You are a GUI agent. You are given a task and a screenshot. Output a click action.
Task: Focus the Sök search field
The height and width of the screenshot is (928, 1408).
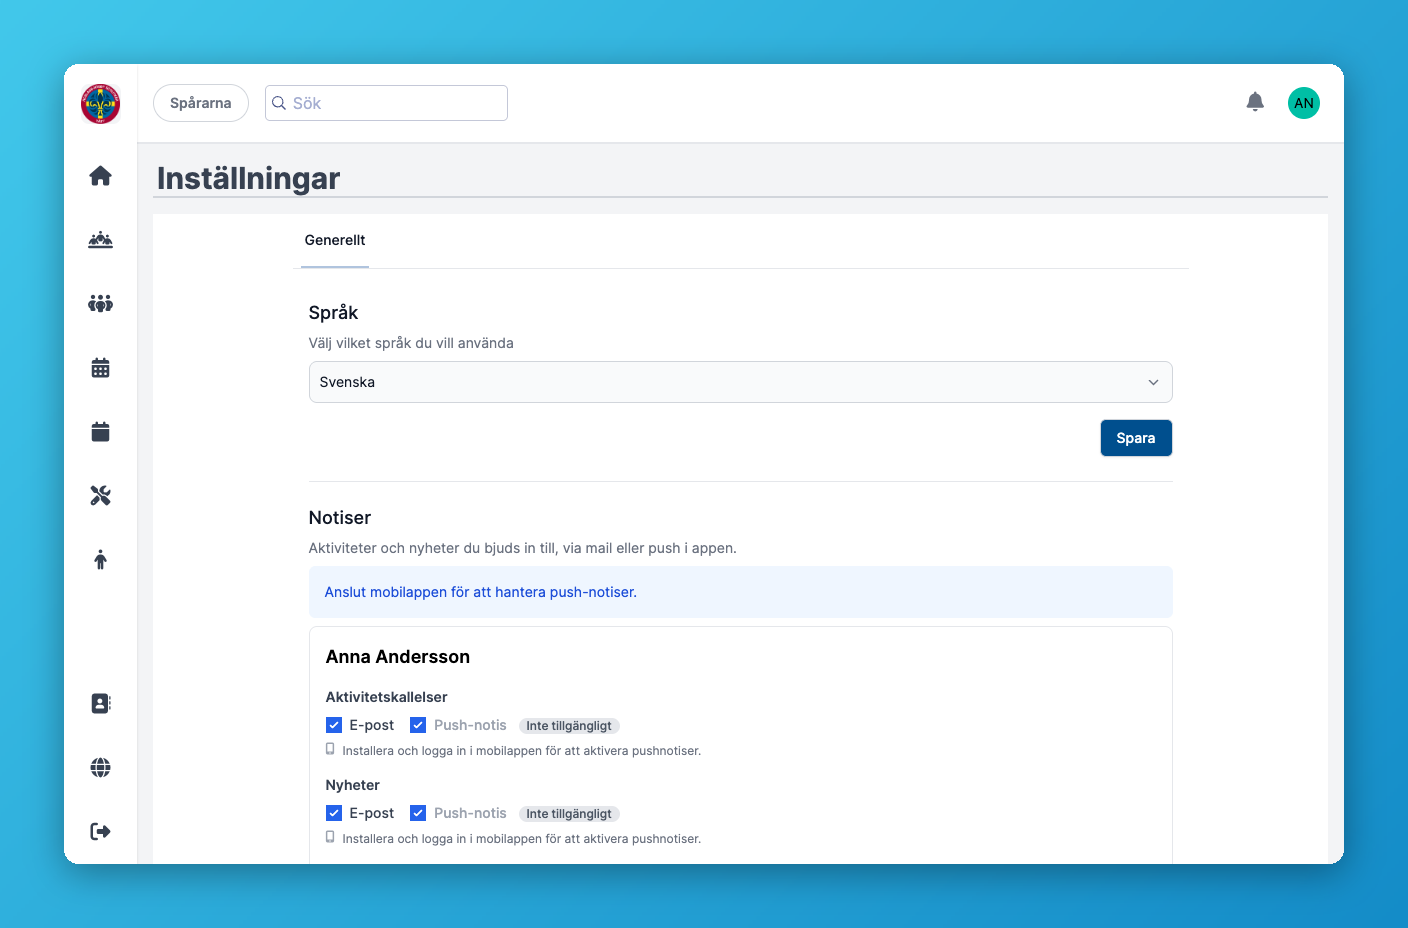coord(386,103)
